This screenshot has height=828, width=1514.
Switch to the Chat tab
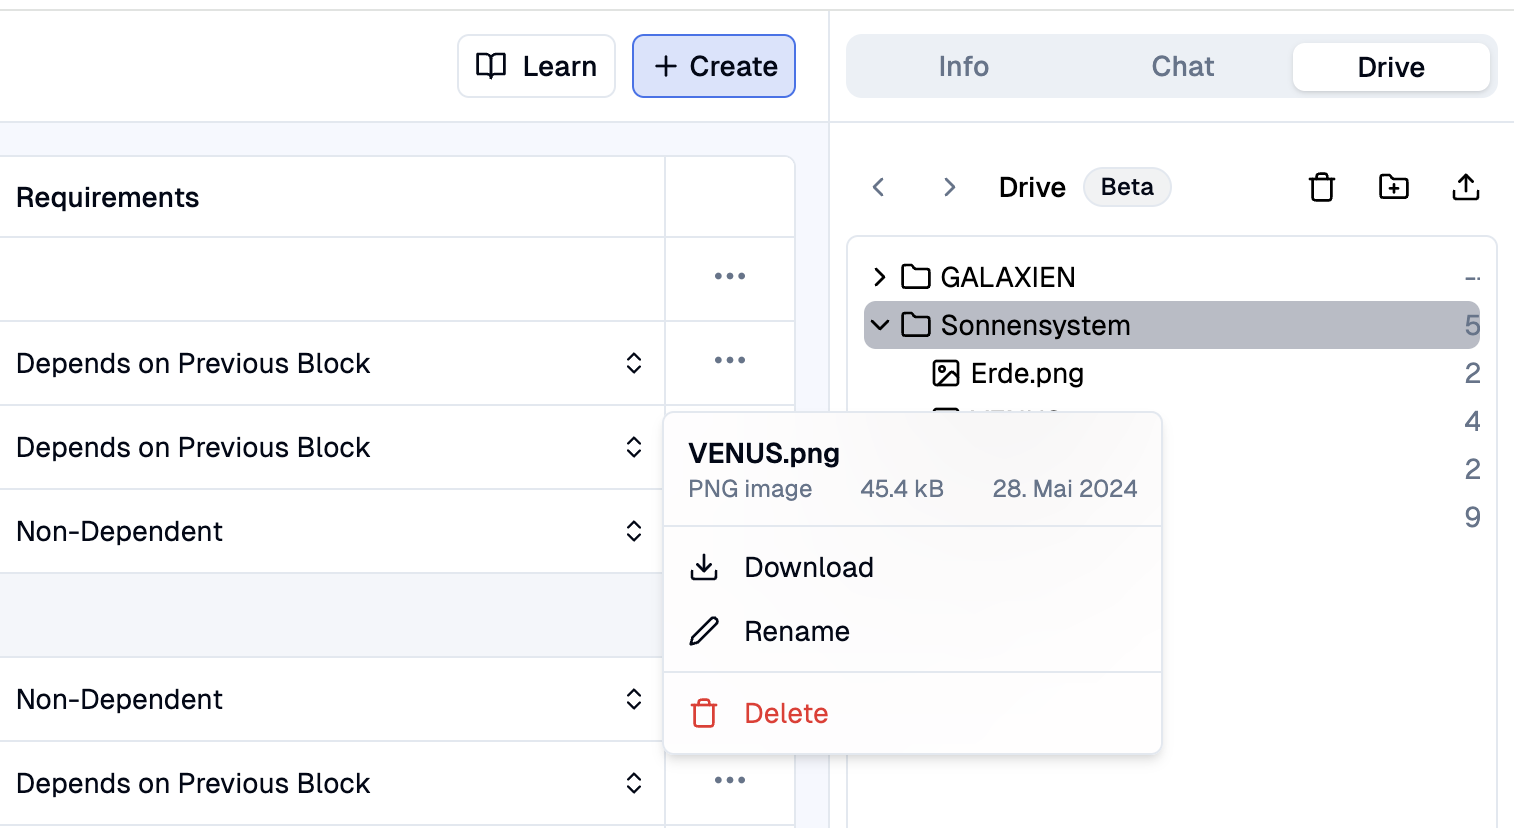pyautogui.click(x=1182, y=67)
